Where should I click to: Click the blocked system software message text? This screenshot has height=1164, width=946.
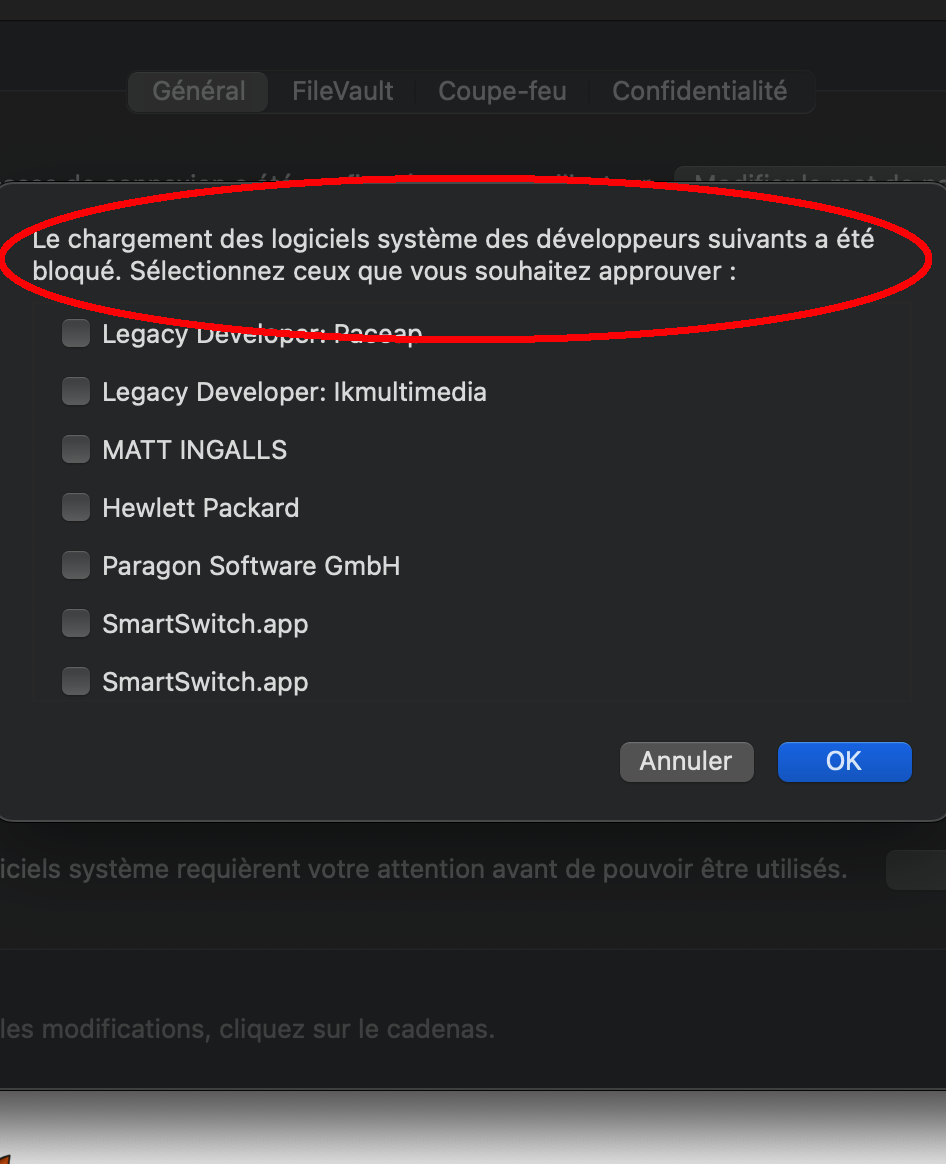tap(452, 256)
